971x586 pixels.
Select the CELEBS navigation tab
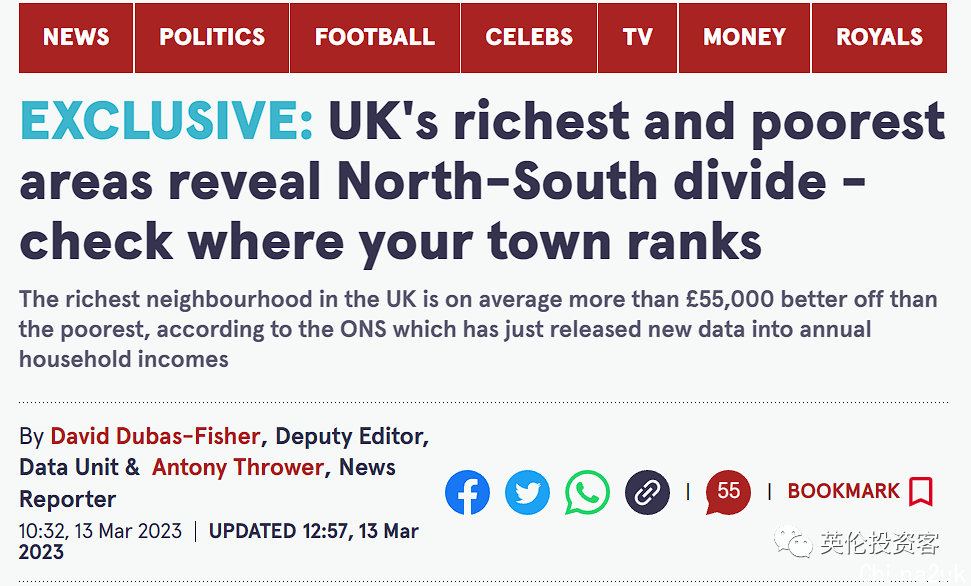tap(529, 38)
